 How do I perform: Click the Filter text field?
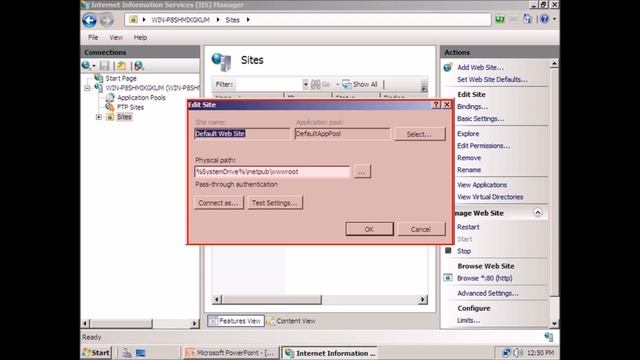click(x=269, y=84)
